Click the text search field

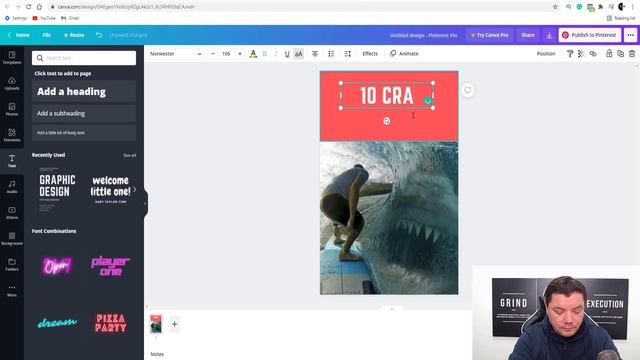point(84,58)
